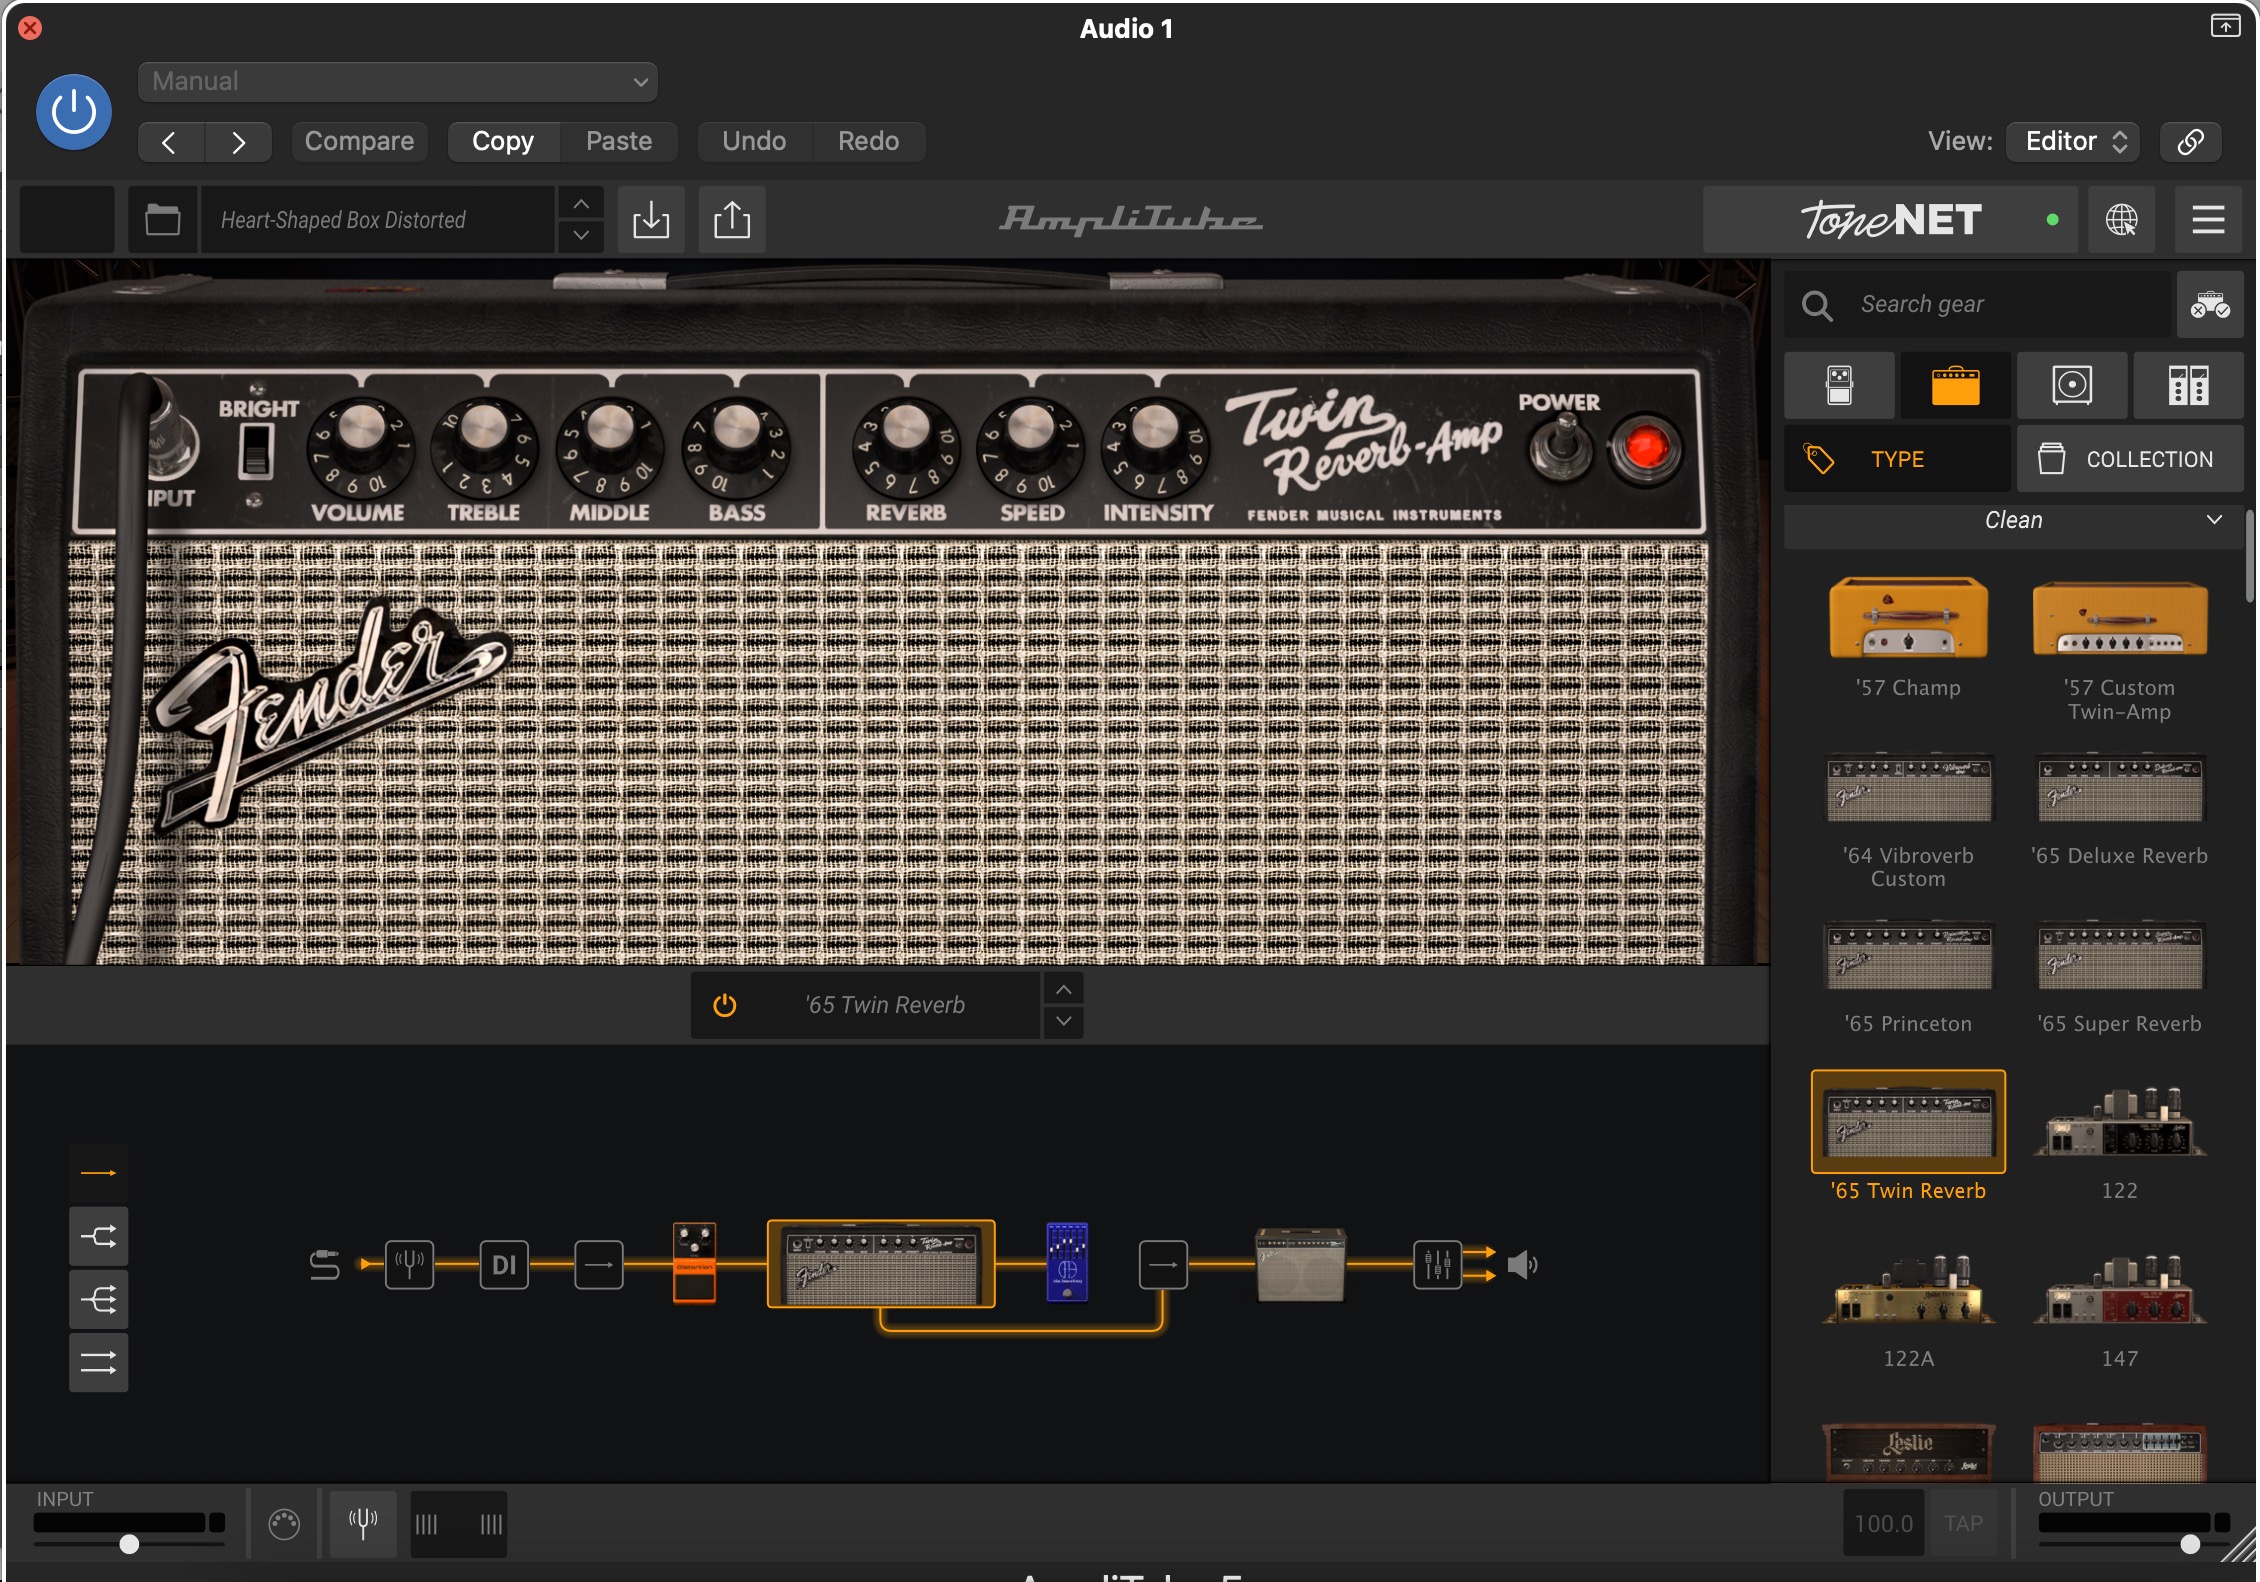Screen dimensions: 2260x1582
Task: Go to next preset arrow
Action: point(238,142)
